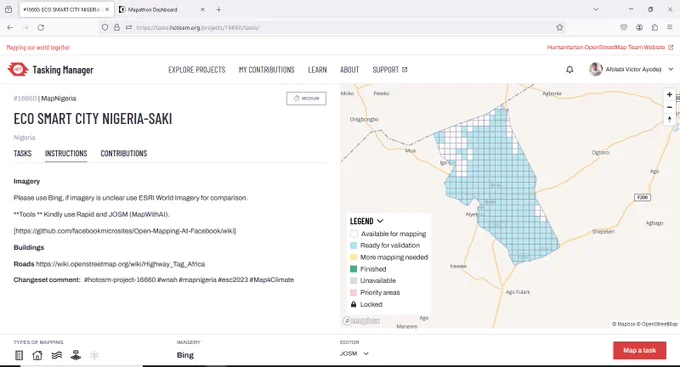The image size is (680, 367).
Task: Click the Medium difficulty badge
Action: [x=306, y=98]
